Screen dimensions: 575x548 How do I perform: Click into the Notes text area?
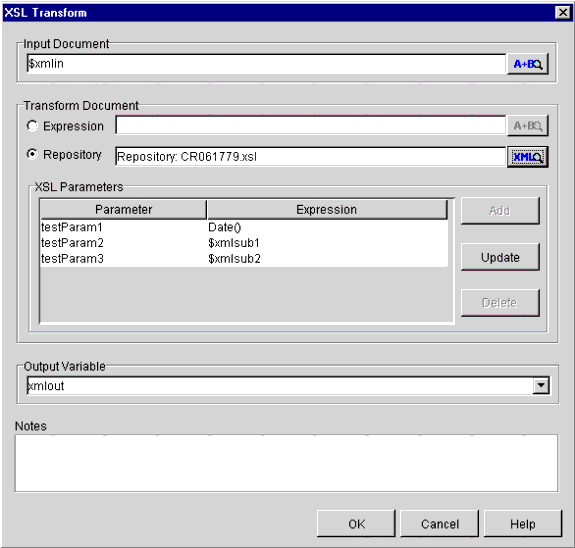tap(286, 463)
